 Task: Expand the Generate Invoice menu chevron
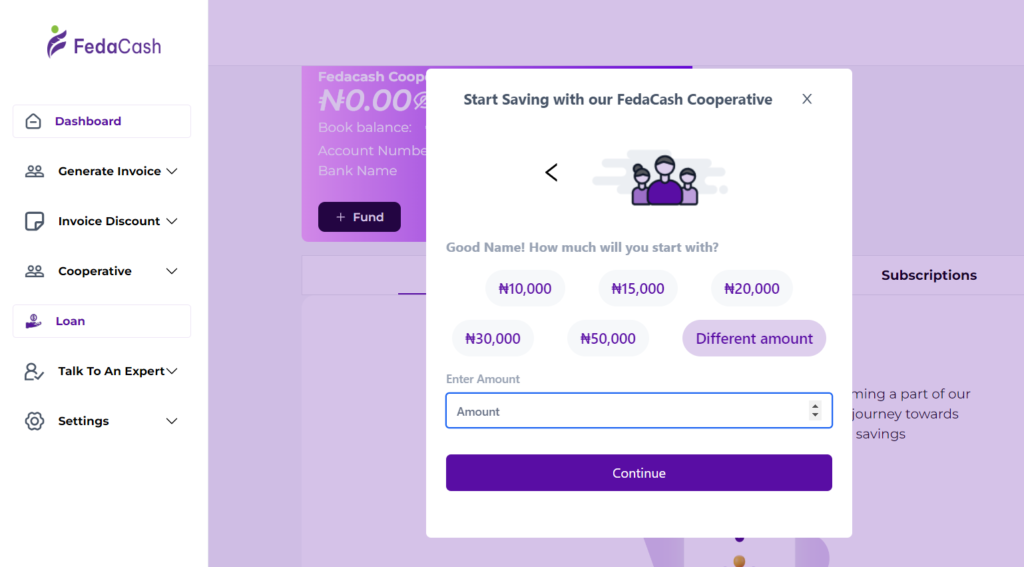tap(172, 171)
